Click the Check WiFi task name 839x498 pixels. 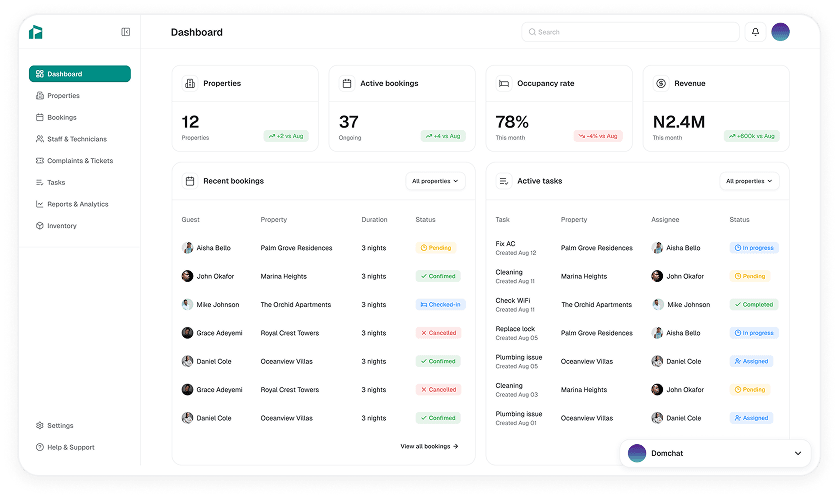click(x=513, y=300)
